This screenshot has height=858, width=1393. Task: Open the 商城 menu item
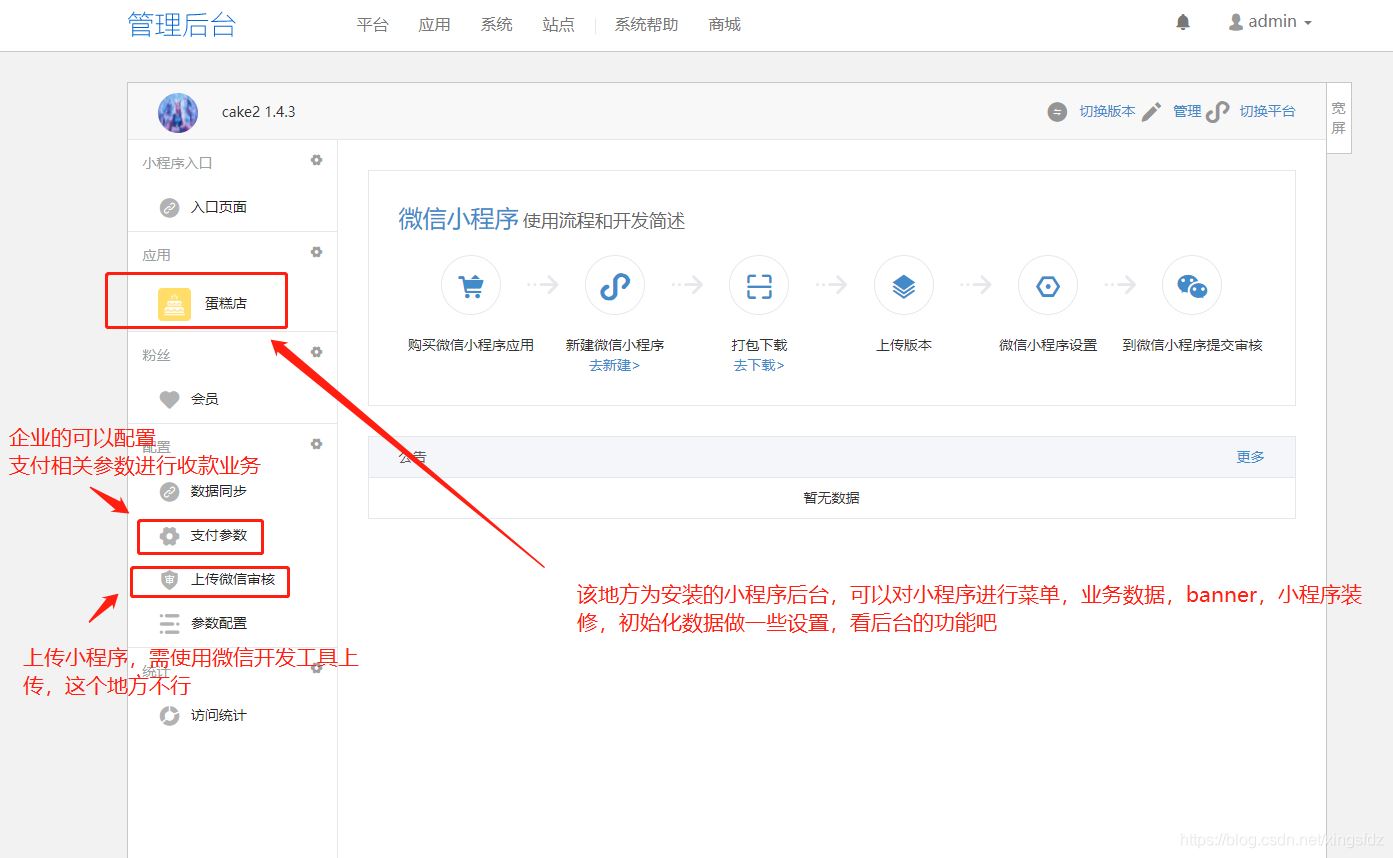(724, 25)
